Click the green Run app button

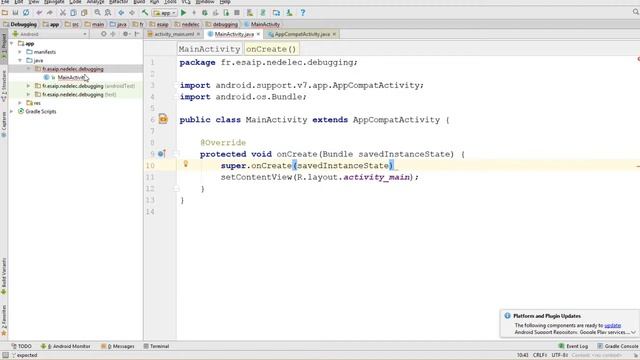click(x=183, y=13)
